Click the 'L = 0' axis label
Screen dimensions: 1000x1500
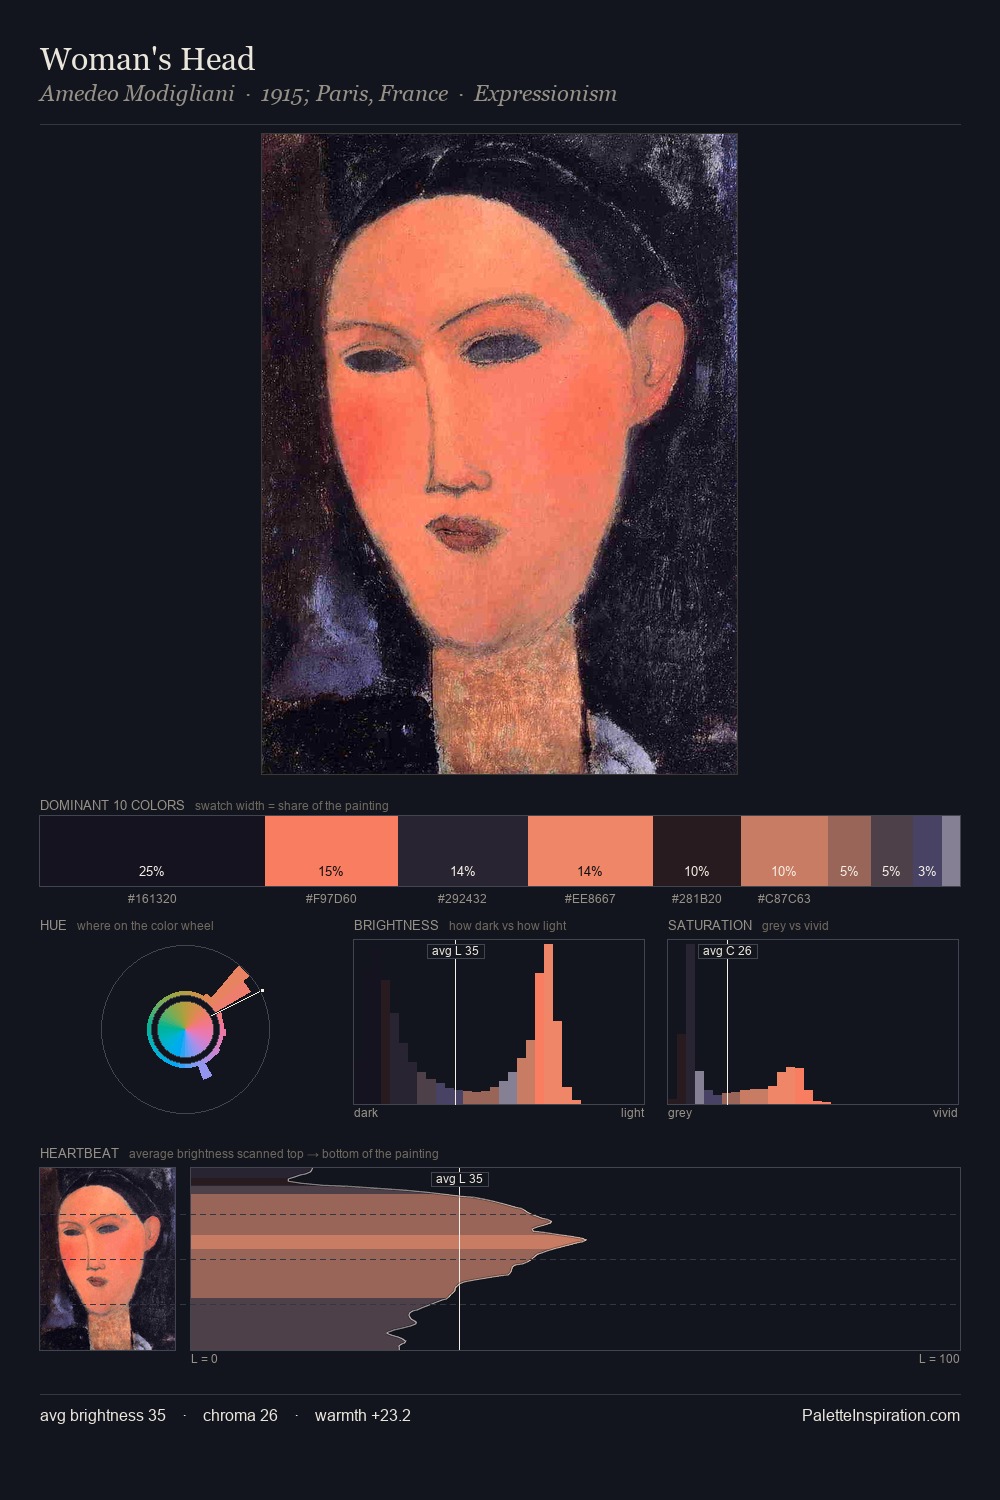(x=204, y=1359)
